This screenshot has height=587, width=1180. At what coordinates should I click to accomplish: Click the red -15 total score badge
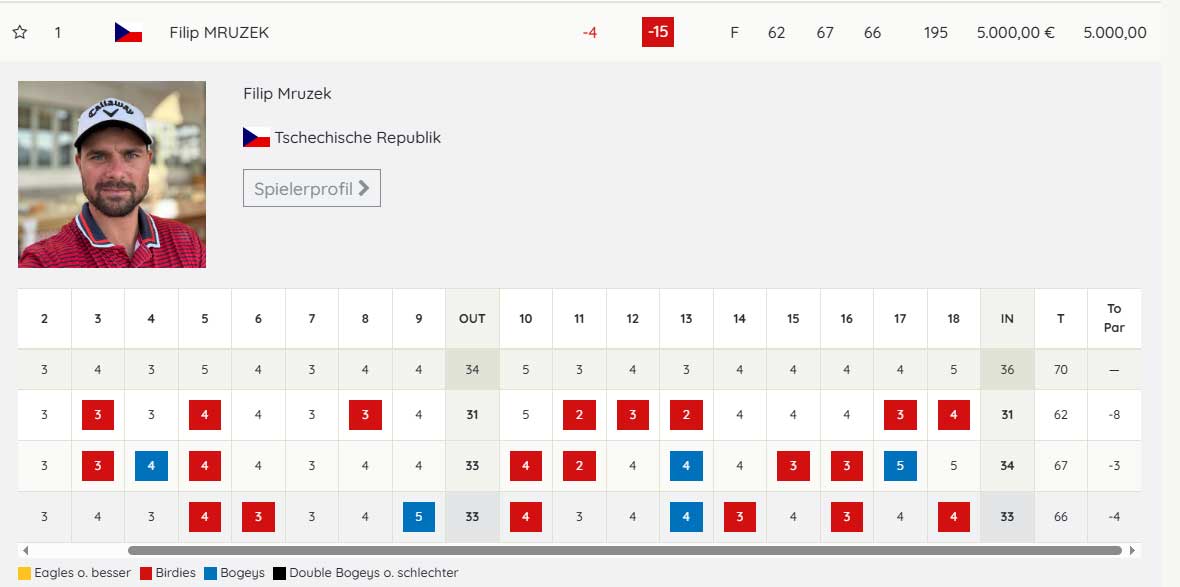tap(657, 32)
